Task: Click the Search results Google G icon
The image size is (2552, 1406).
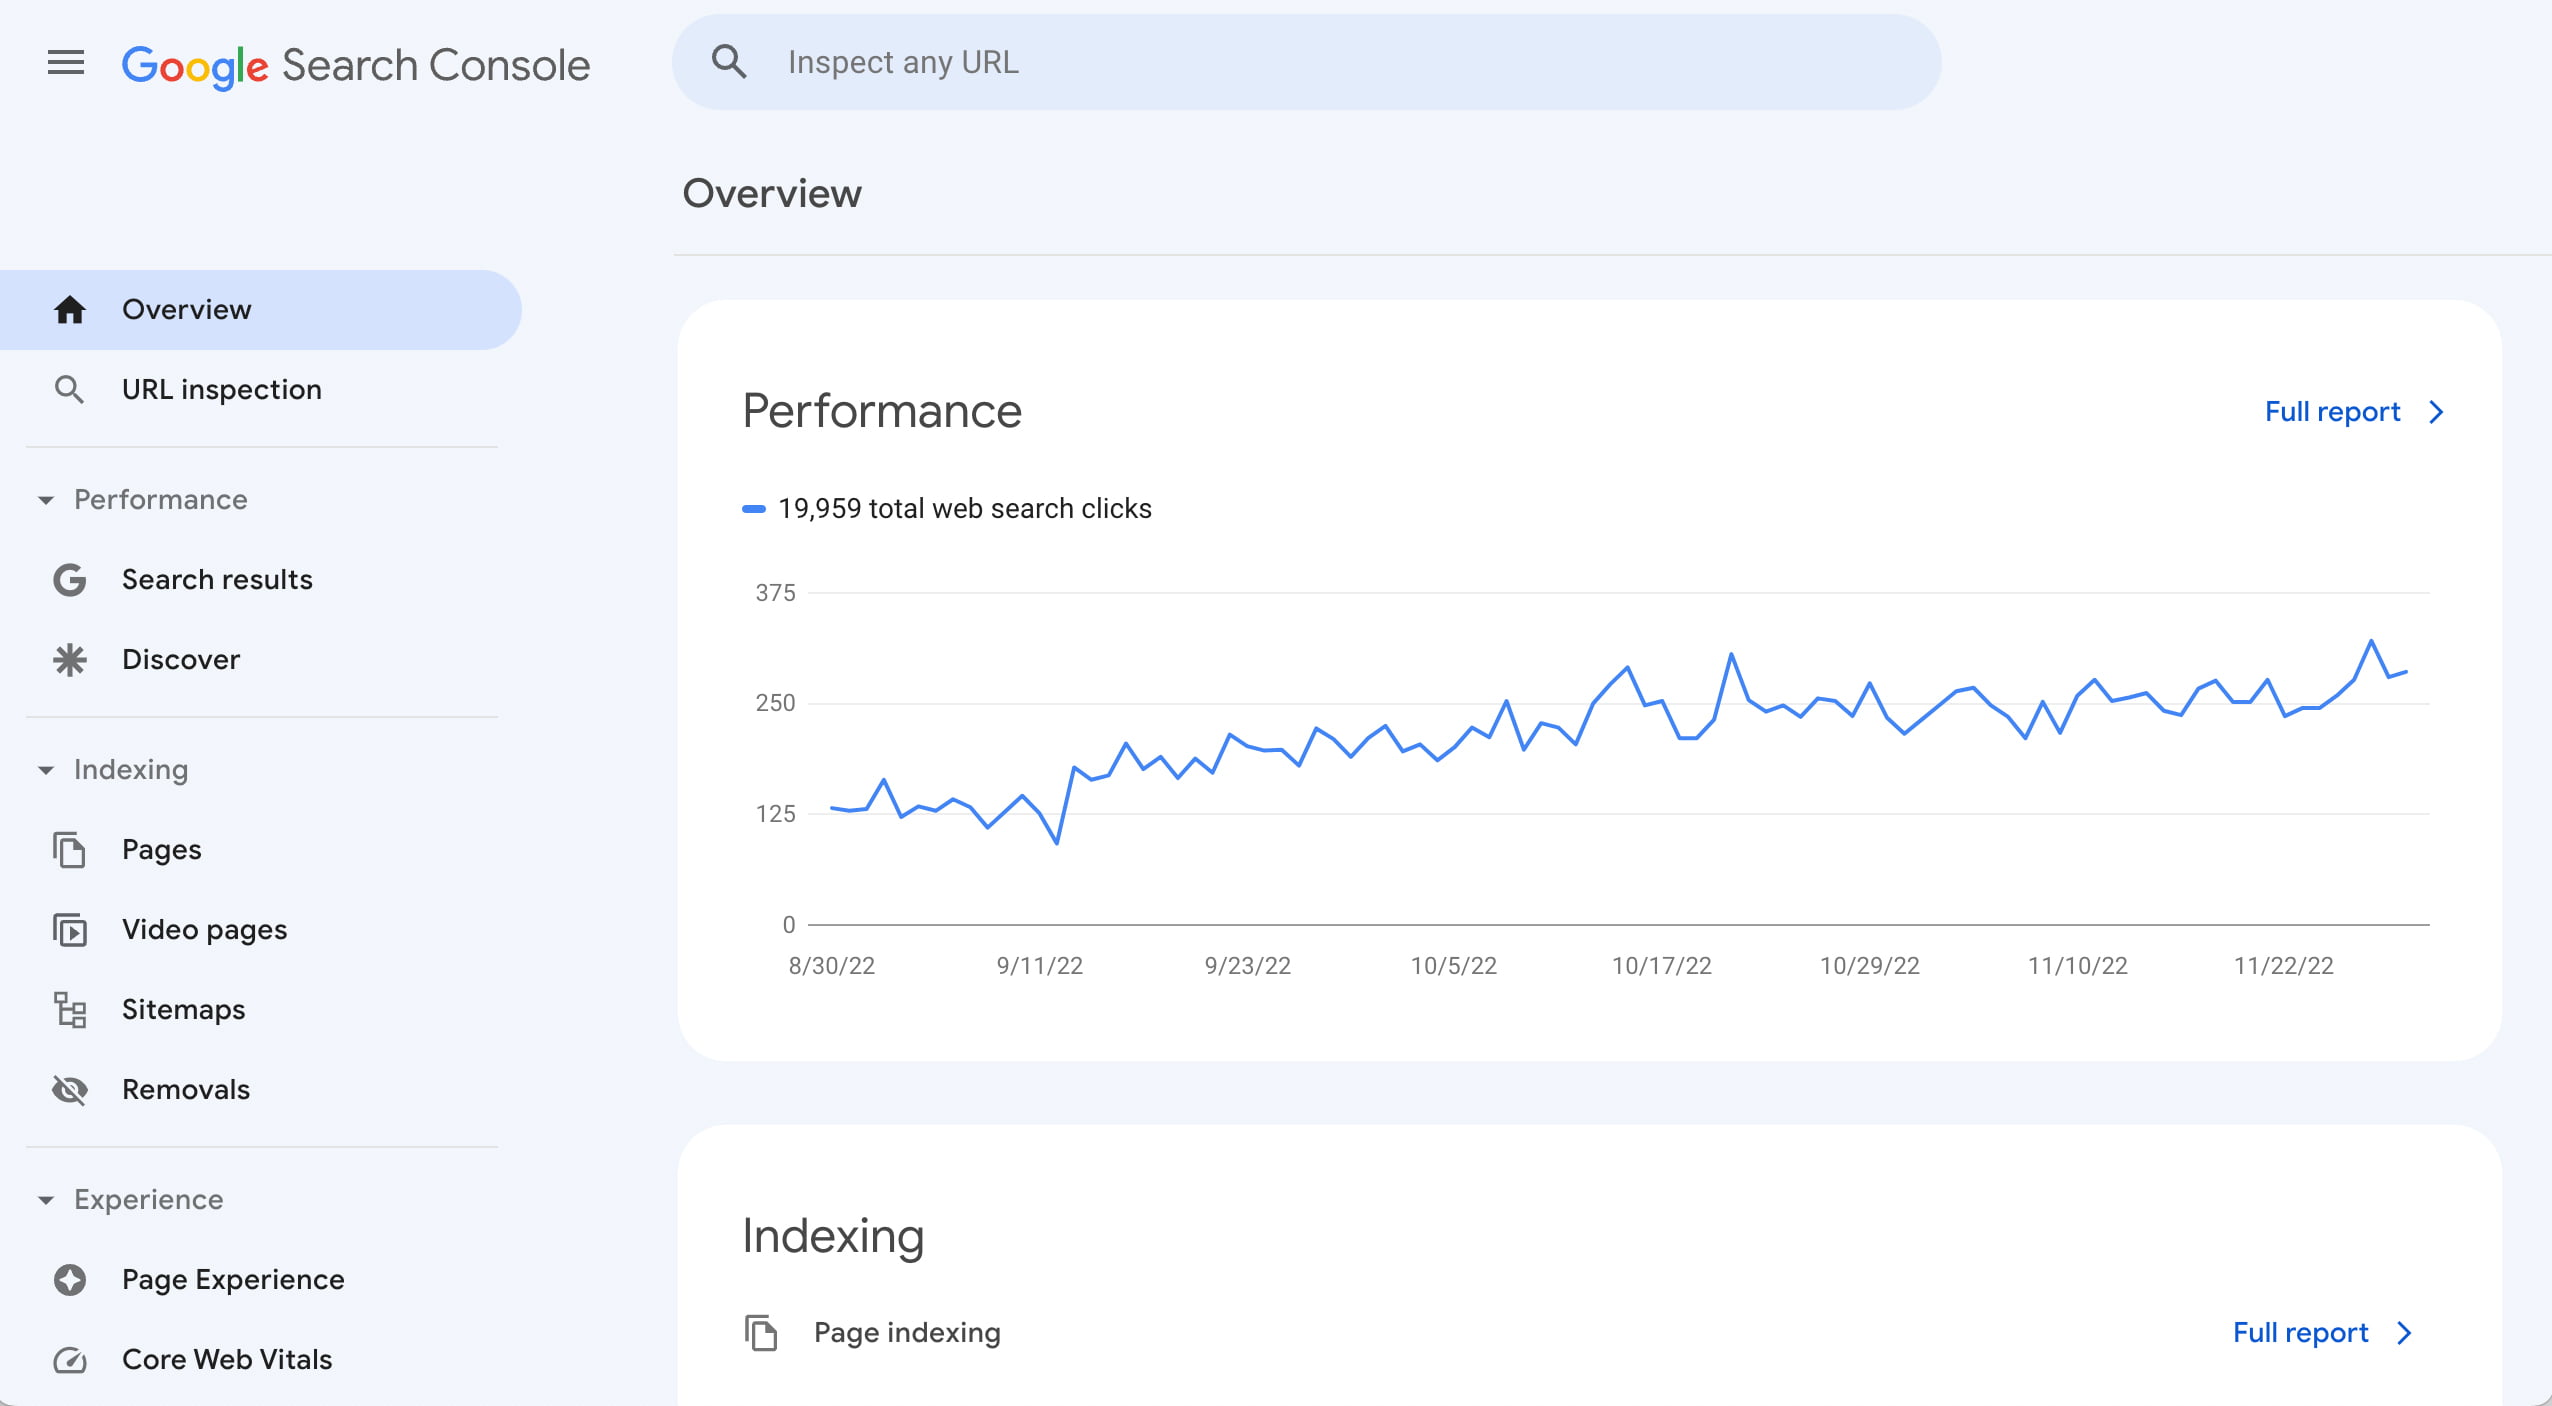Action: [70, 580]
